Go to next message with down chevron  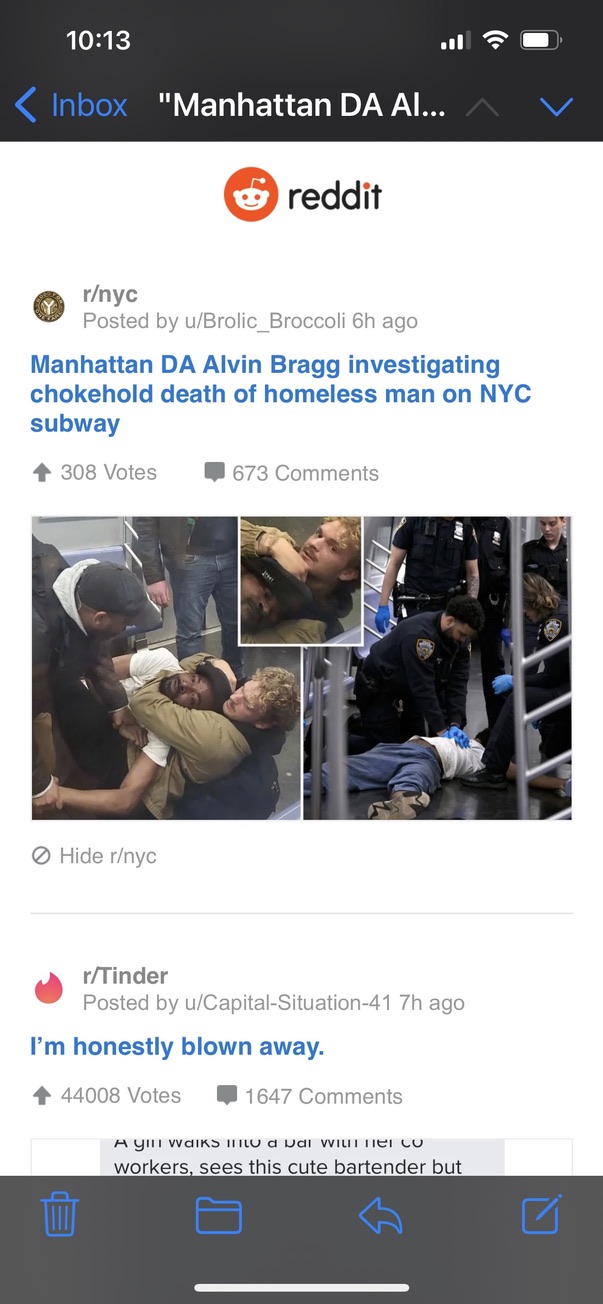[x=556, y=105]
